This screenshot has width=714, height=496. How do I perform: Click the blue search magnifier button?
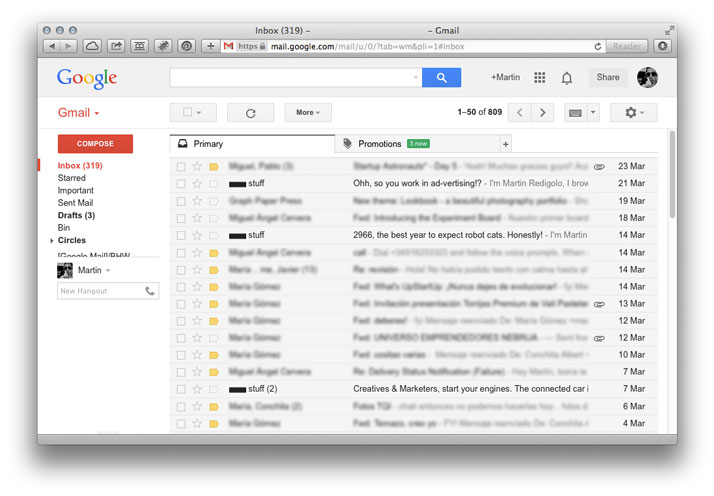pyautogui.click(x=441, y=77)
